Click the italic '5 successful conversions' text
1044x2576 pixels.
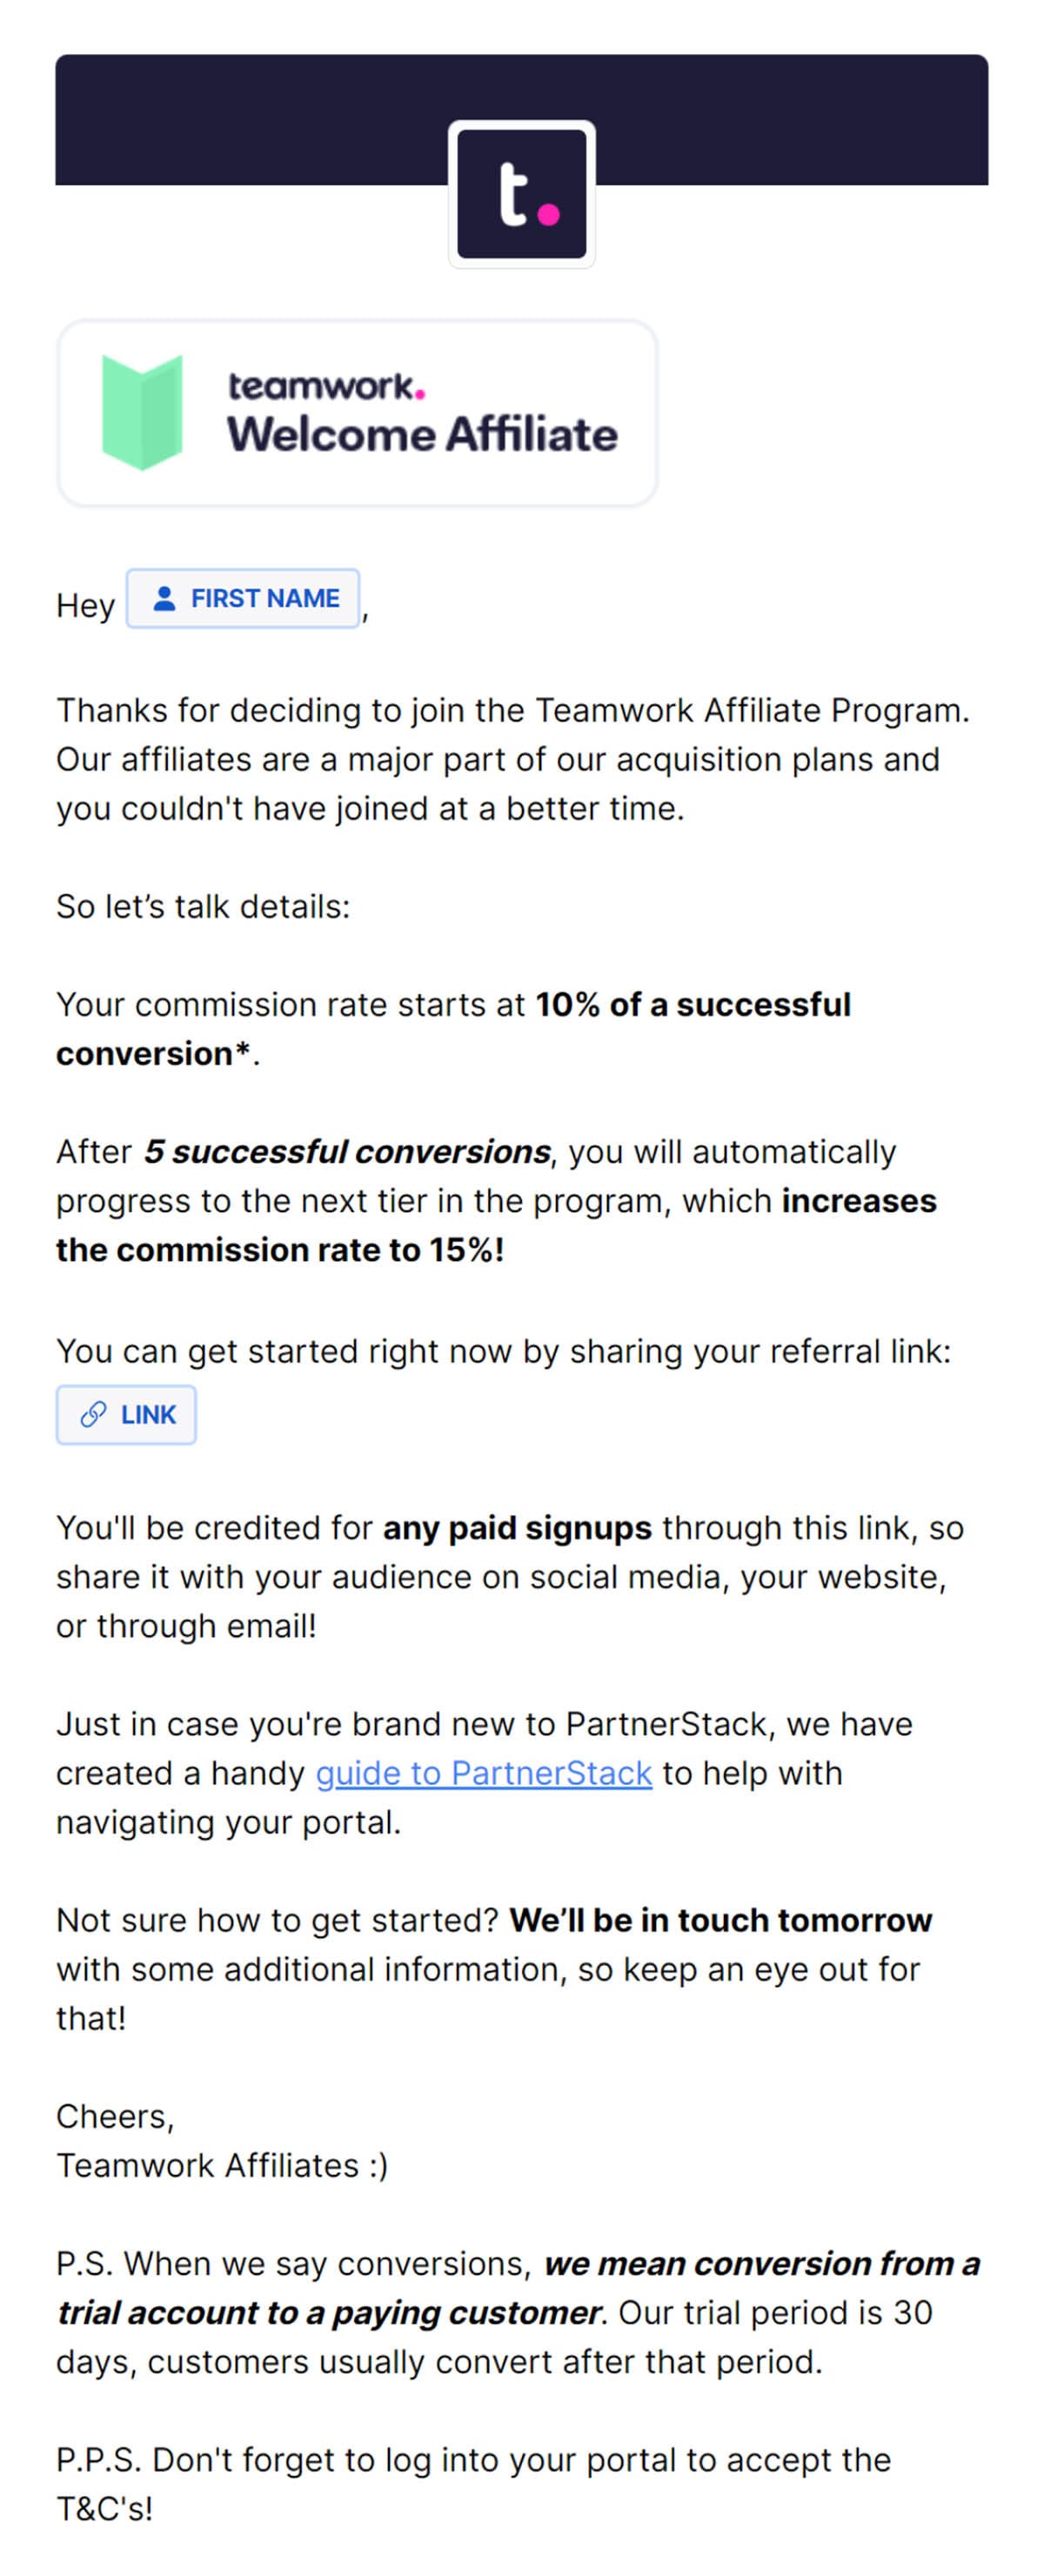[347, 1151]
